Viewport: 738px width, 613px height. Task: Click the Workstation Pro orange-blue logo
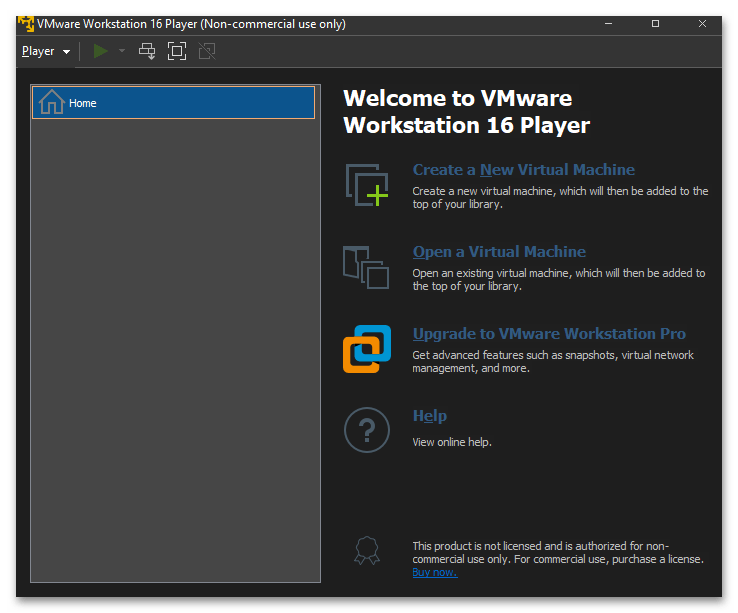(x=367, y=349)
